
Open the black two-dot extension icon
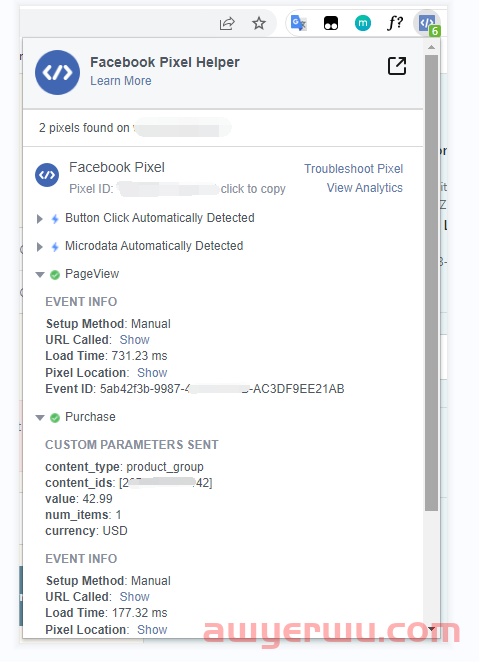point(330,24)
